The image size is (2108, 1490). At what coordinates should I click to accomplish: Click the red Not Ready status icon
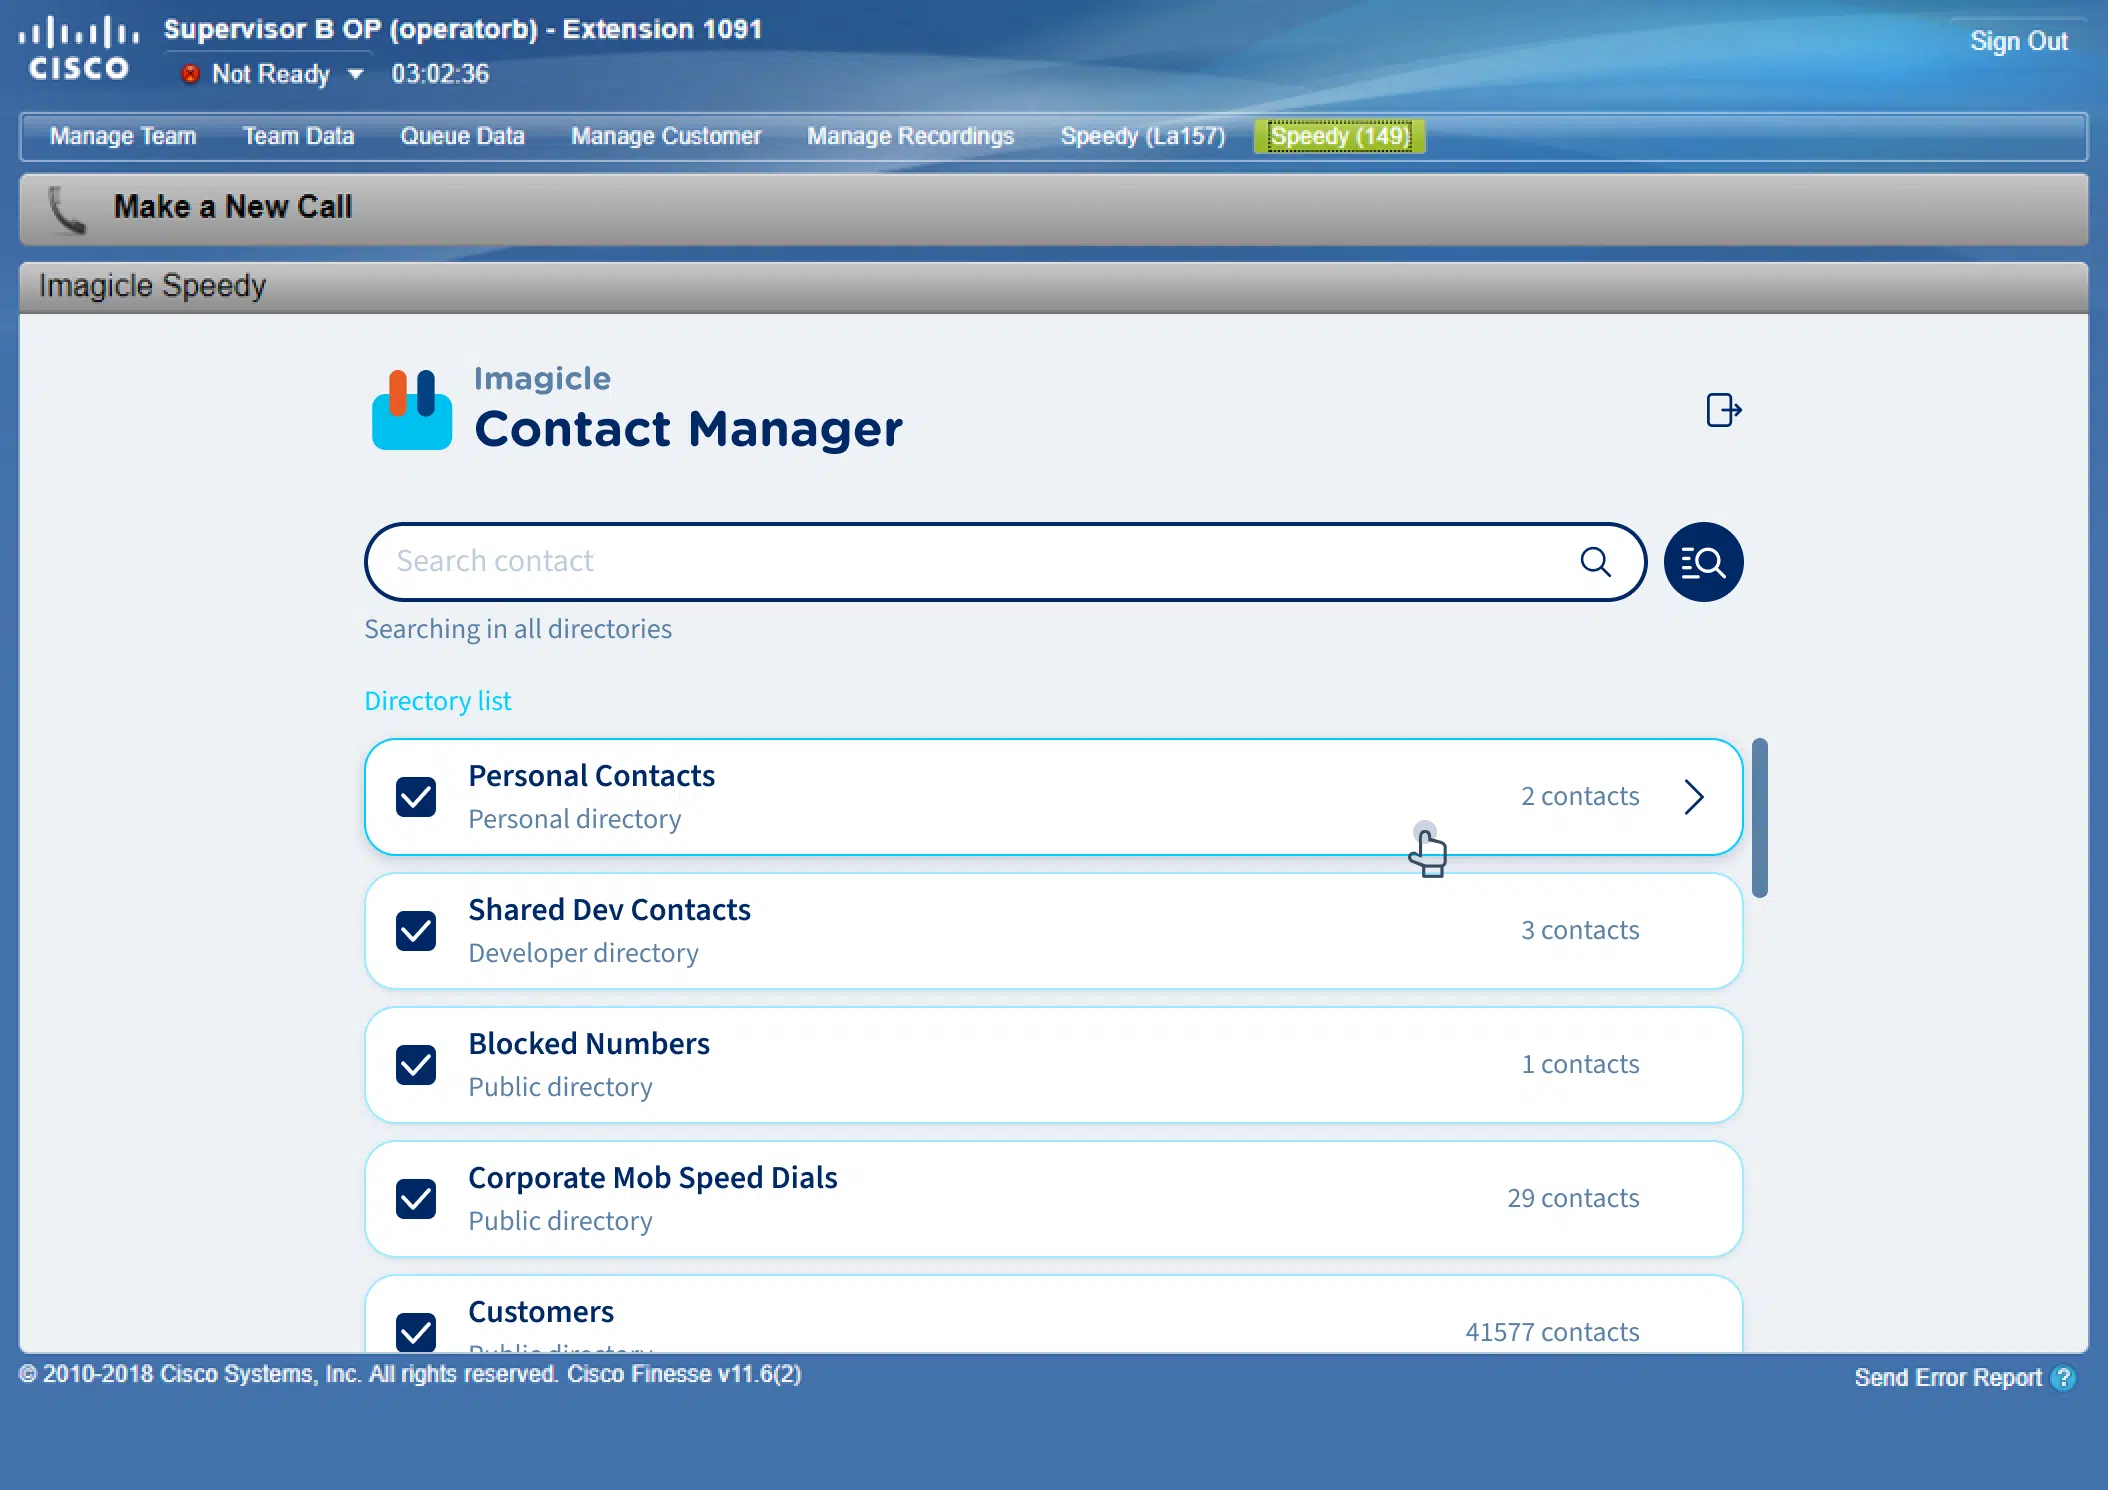pos(190,74)
